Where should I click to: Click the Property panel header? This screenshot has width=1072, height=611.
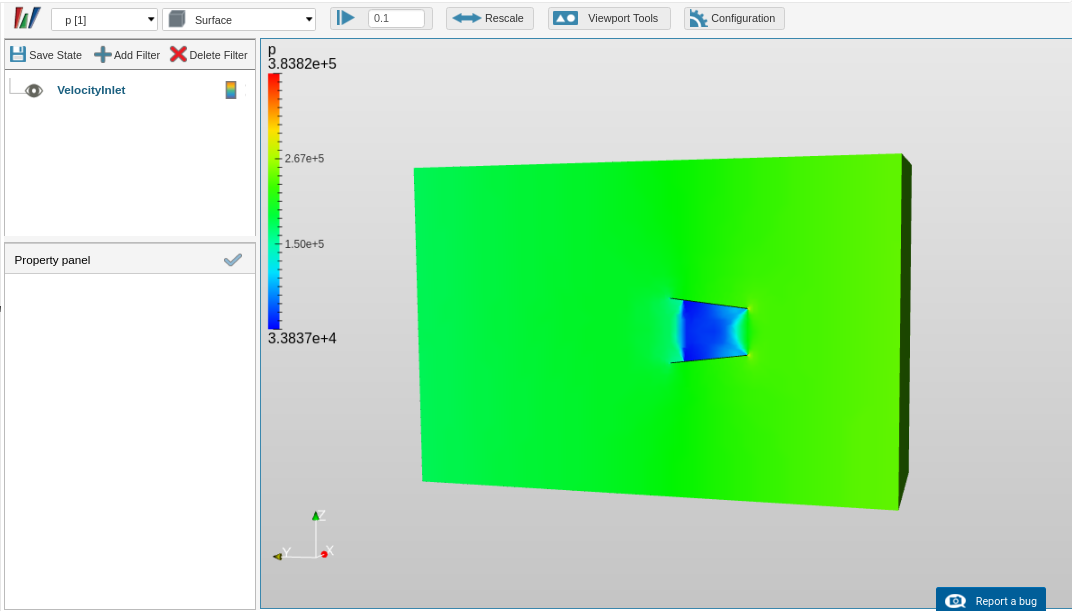[130, 260]
